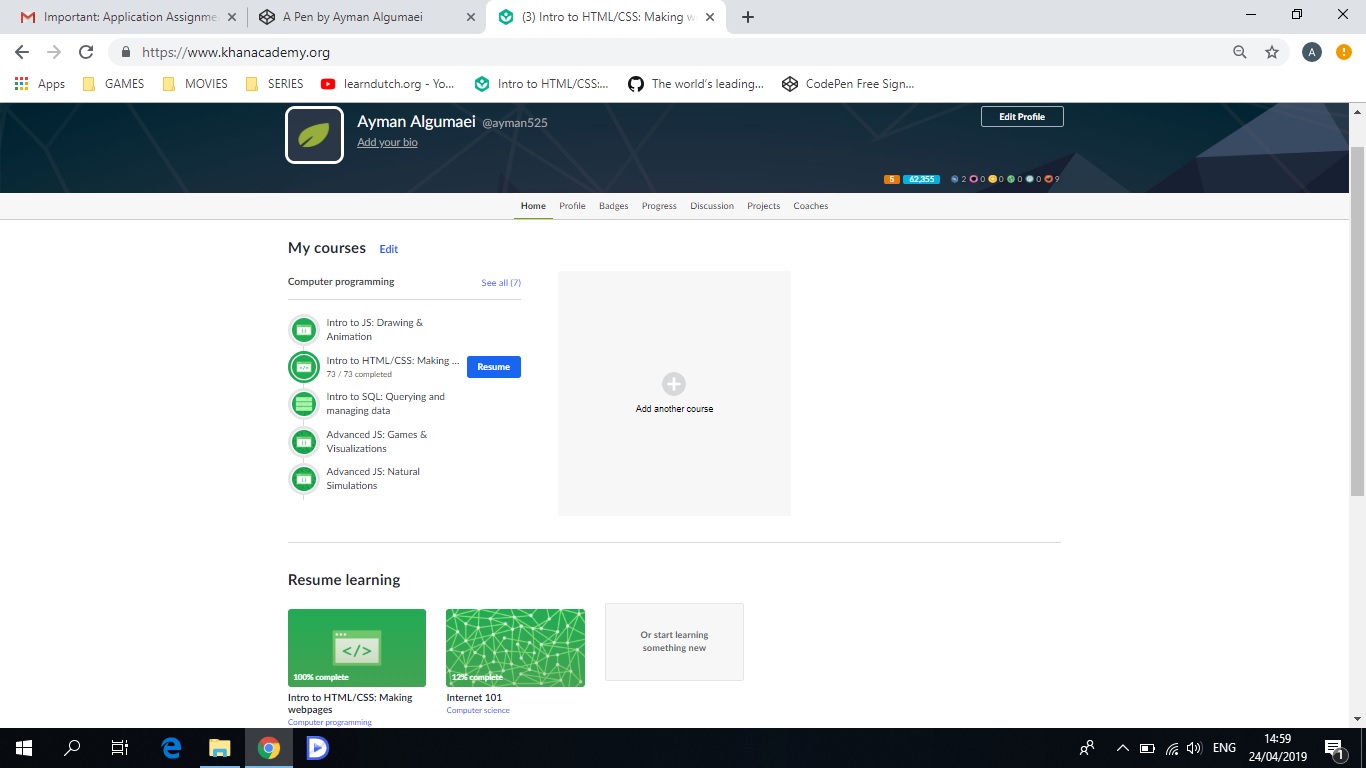Click the orange Chrome update alert icon

click(x=1343, y=52)
